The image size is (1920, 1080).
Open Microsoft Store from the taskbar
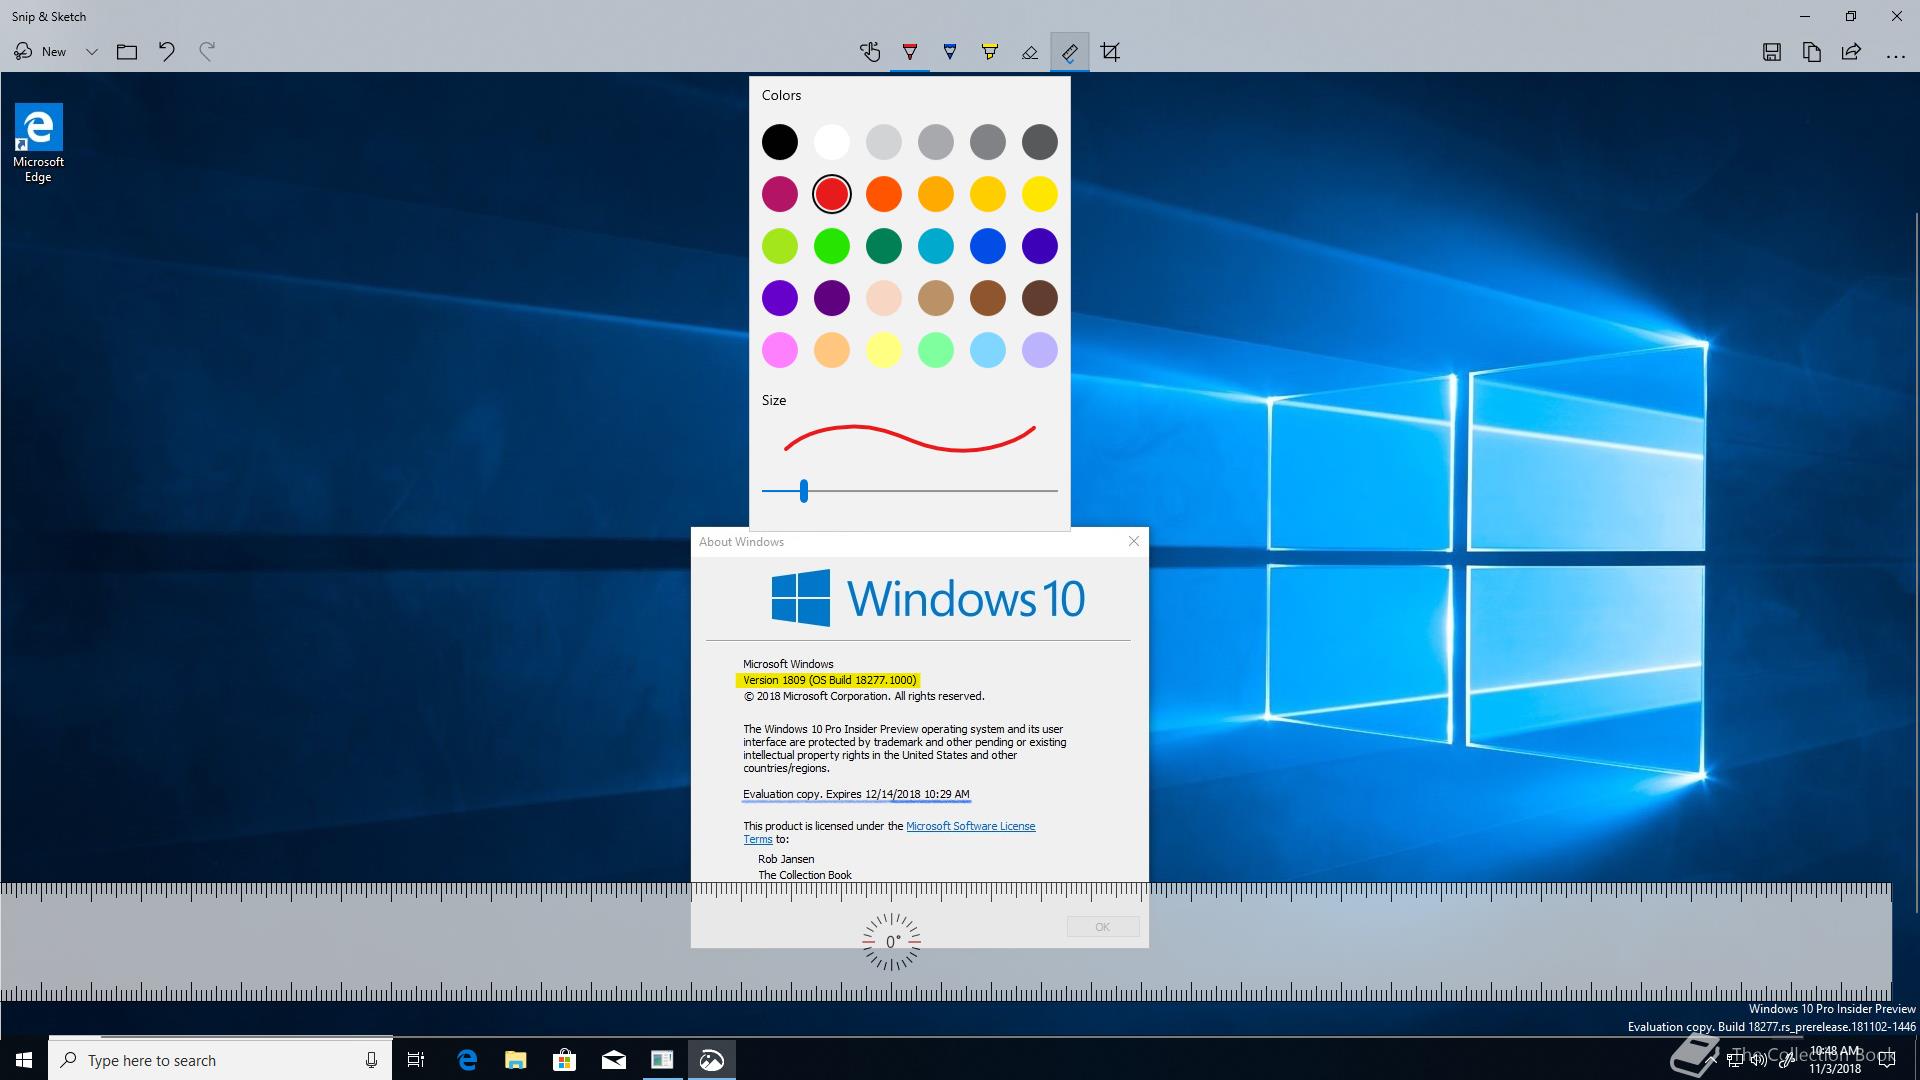tap(565, 1060)
